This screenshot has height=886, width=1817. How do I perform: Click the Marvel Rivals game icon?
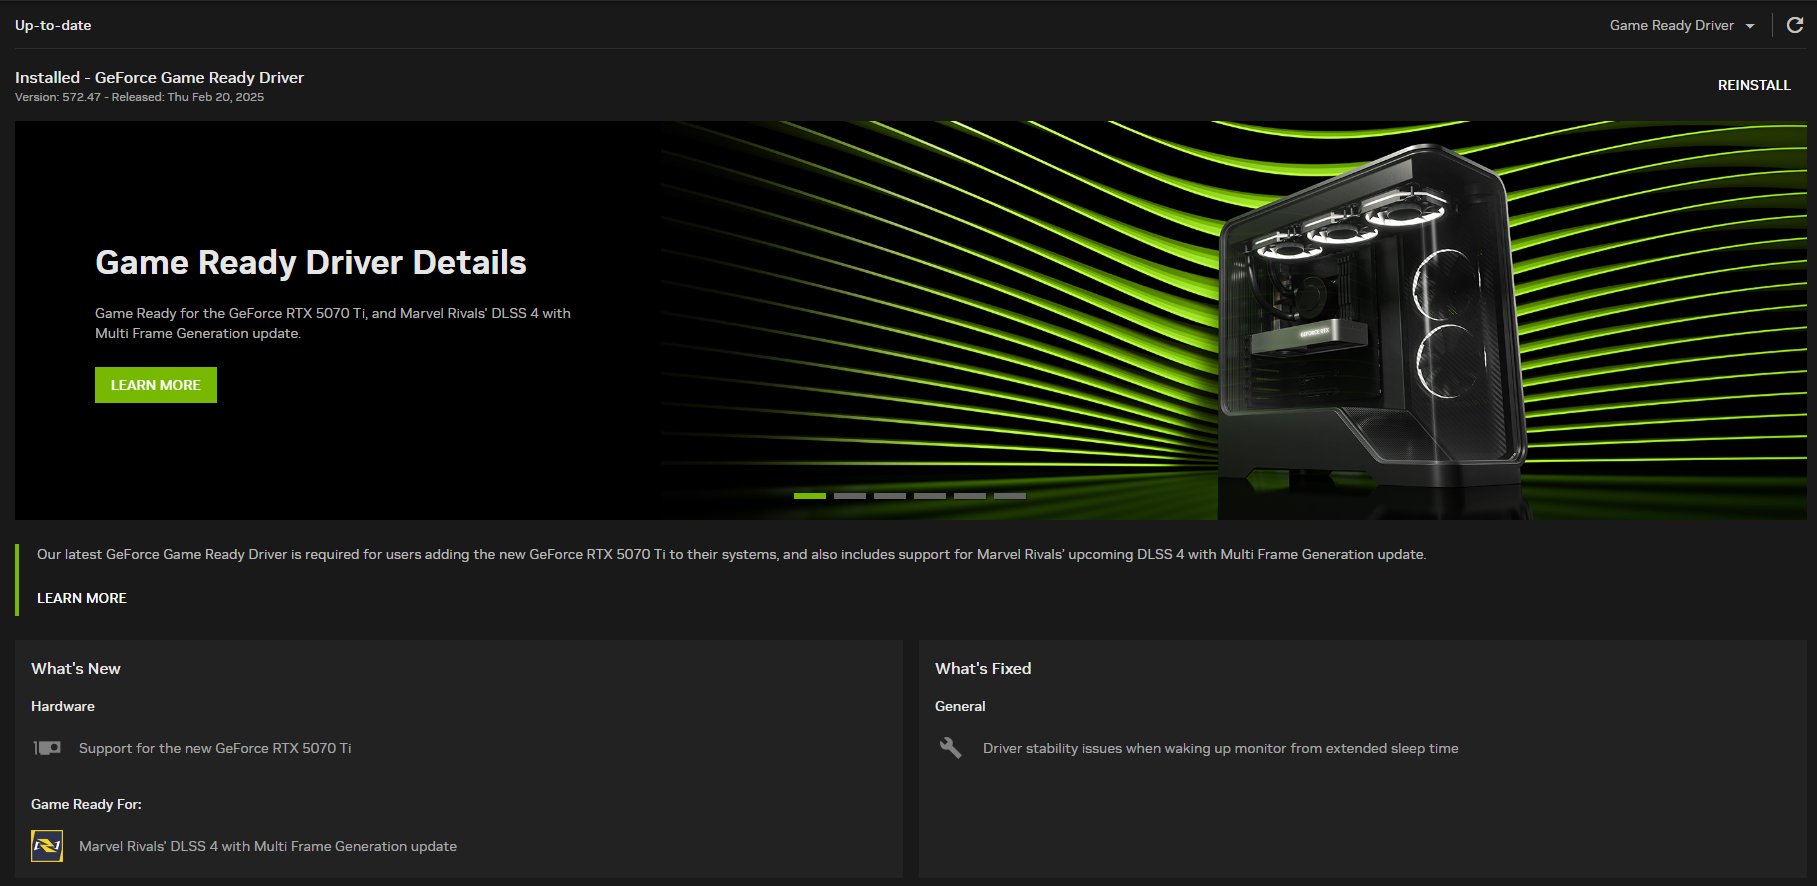(x=47, y=846)
